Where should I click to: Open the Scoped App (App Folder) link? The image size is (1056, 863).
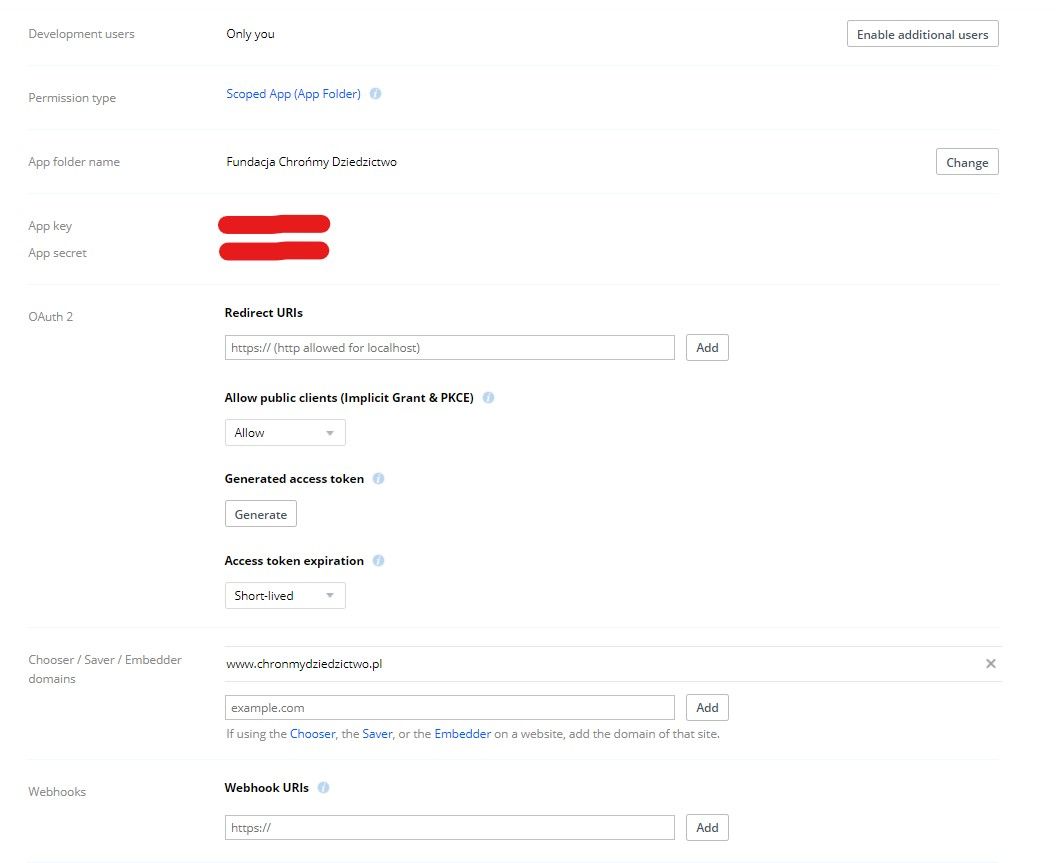(x=293, y=94)
